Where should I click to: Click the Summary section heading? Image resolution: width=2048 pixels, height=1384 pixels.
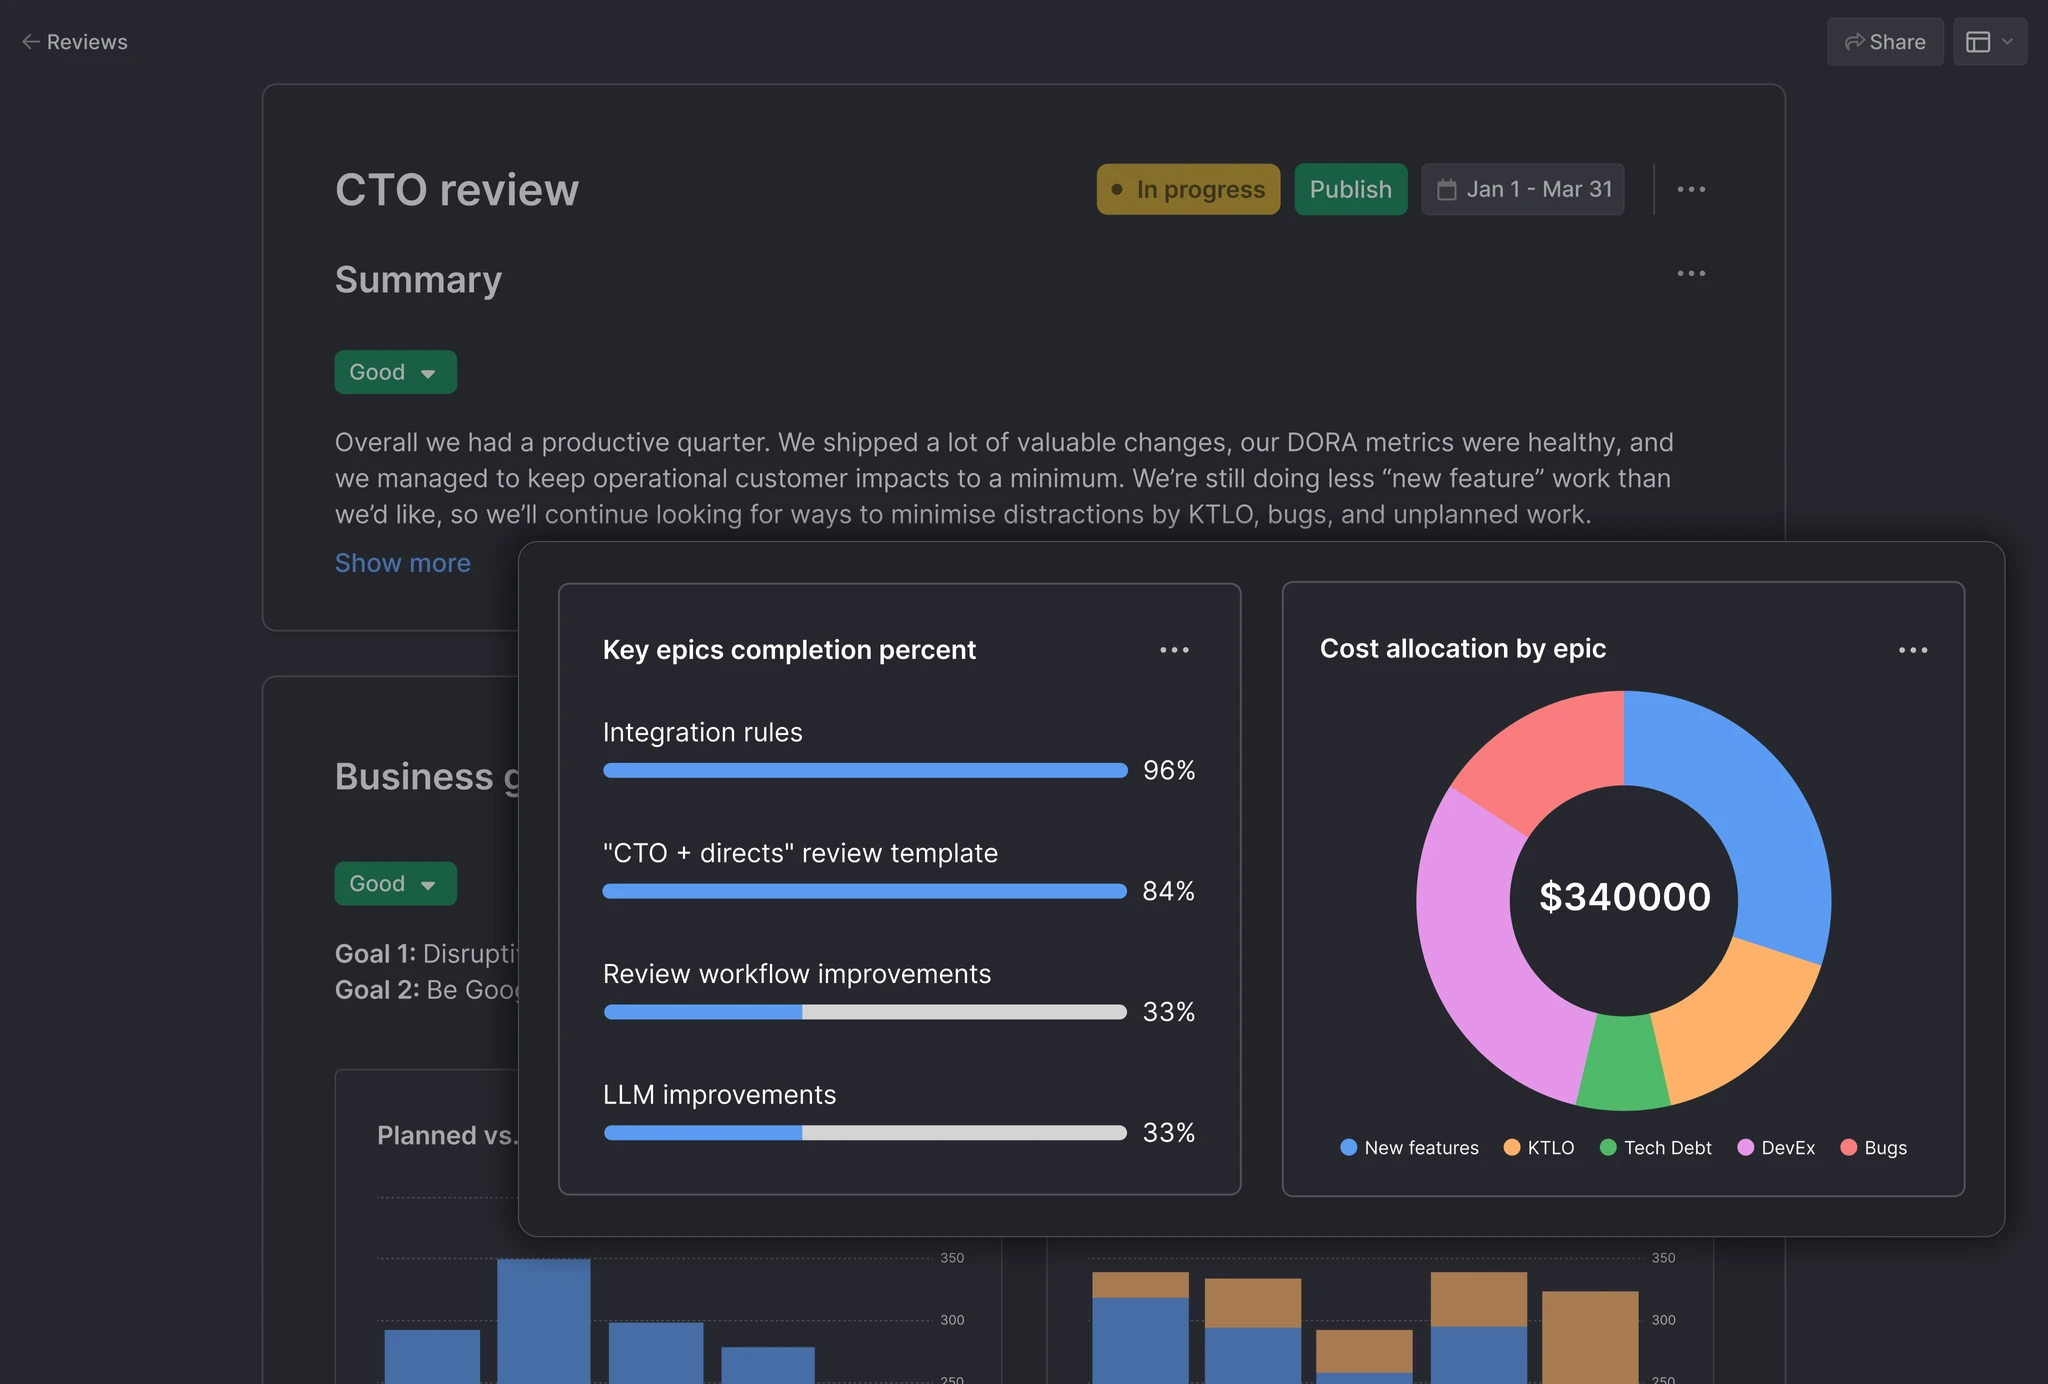[x=418, y=280]
